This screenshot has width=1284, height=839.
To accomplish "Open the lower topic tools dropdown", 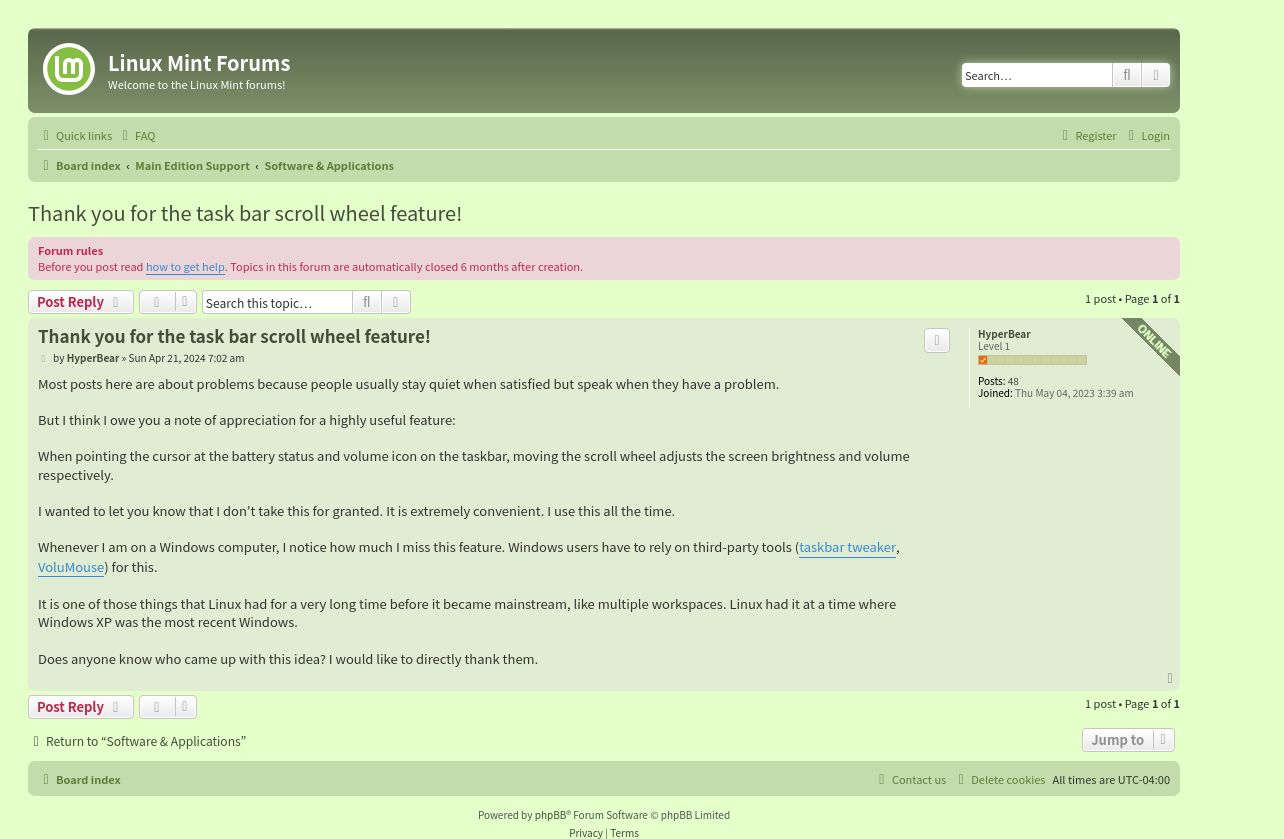I will tap(168, 707).
